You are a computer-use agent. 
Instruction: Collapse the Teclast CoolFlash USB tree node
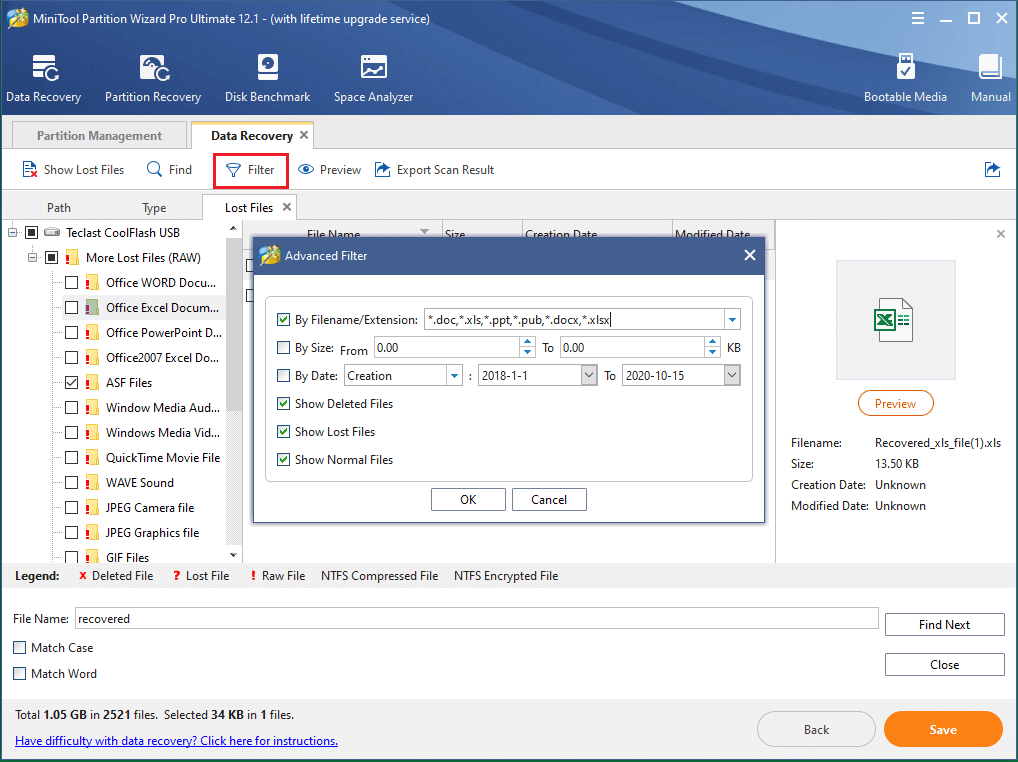[x=12, y=232]
